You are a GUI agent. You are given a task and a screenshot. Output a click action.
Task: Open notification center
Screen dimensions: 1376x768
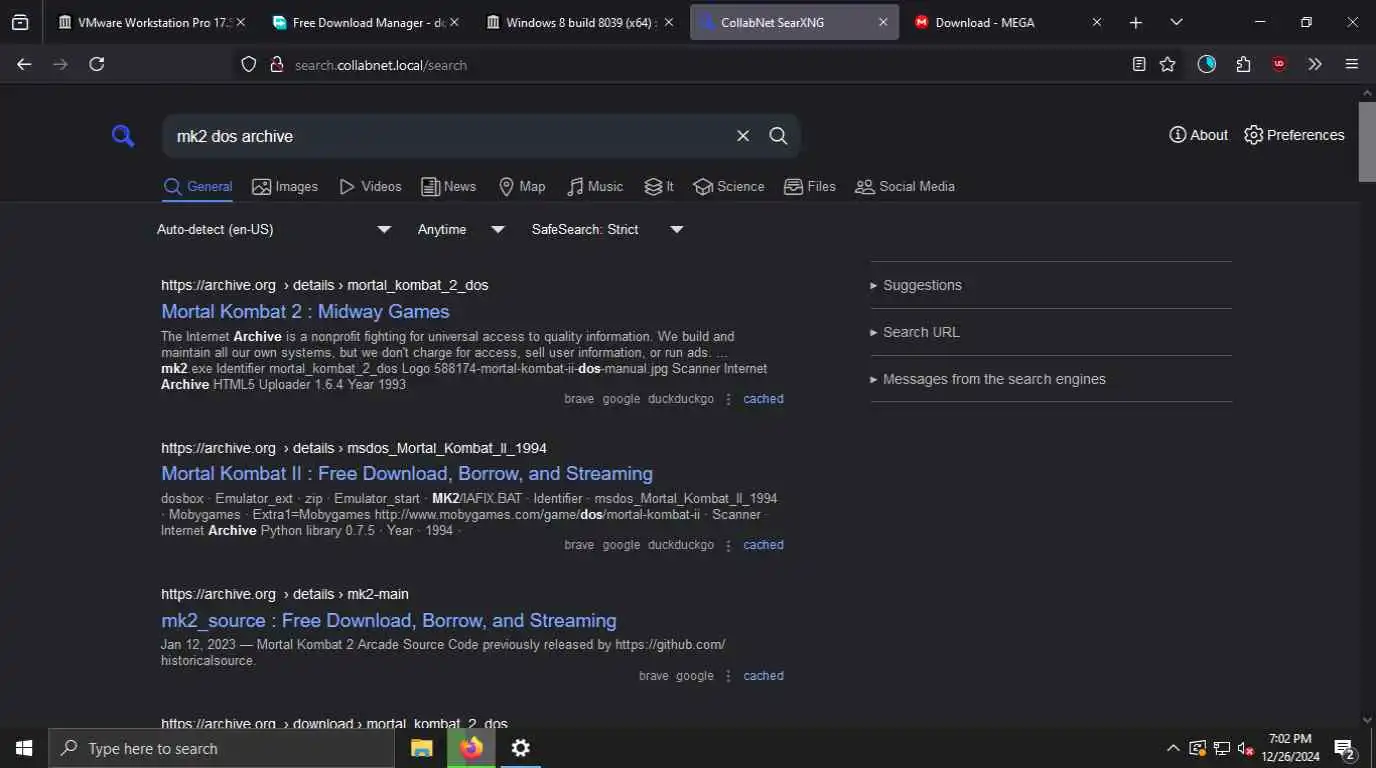[1345, 748]
